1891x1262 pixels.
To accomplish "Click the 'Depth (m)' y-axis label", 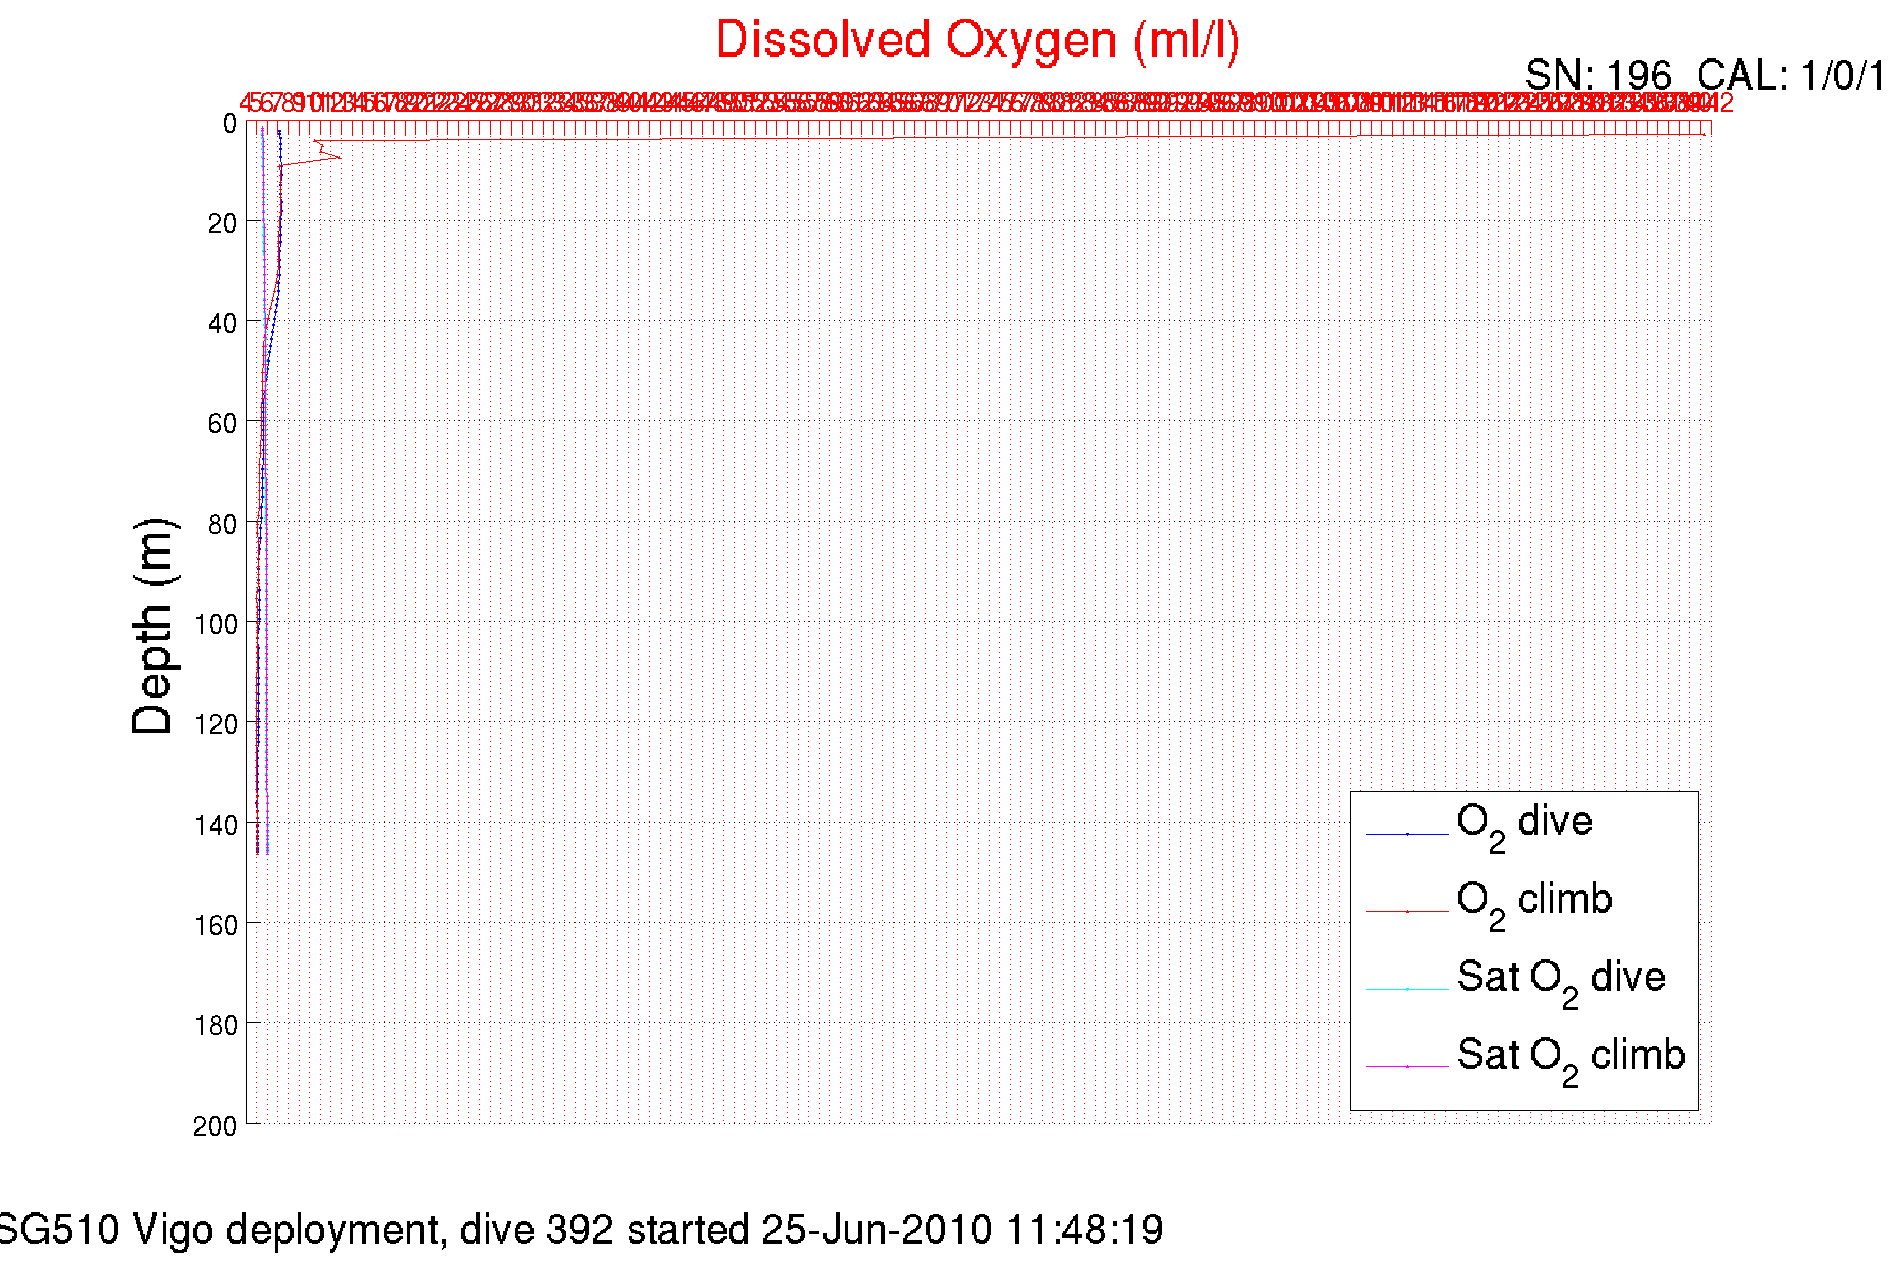I will point(154,627).
